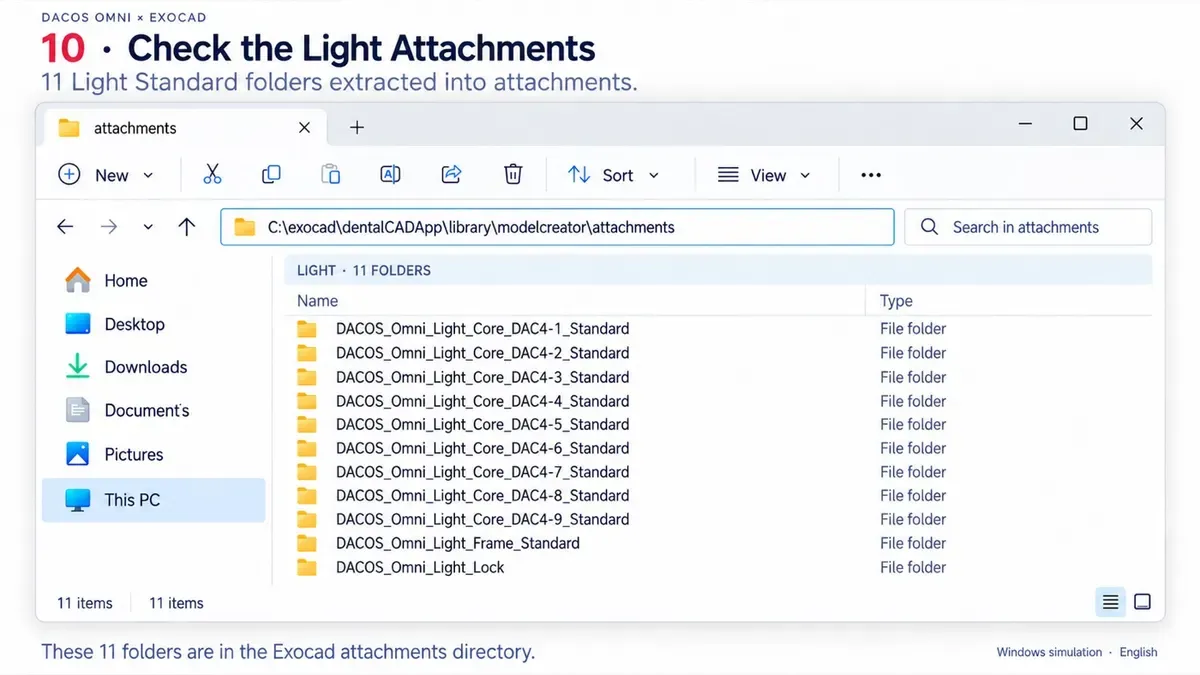Click folder icon of DAC4-5_Standard row
The image size is (1200, 675).
(x=307, y=424)
